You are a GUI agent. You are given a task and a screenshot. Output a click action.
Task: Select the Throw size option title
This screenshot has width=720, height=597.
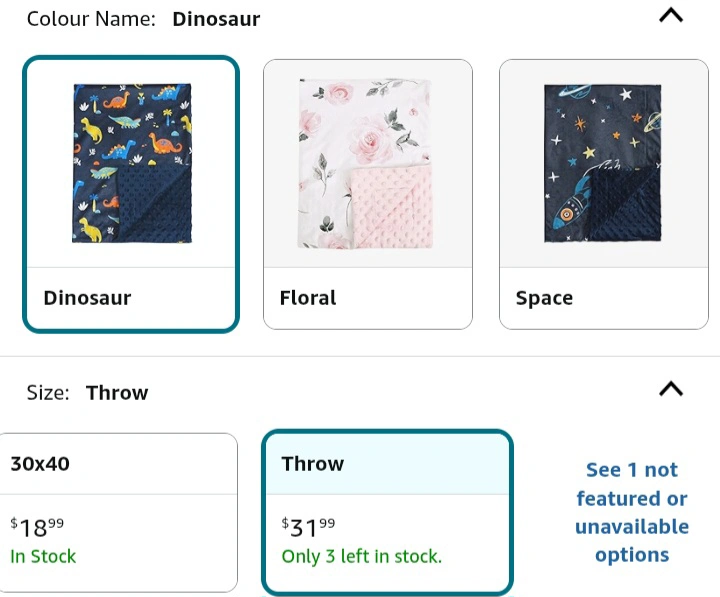(x=312, y=464)
